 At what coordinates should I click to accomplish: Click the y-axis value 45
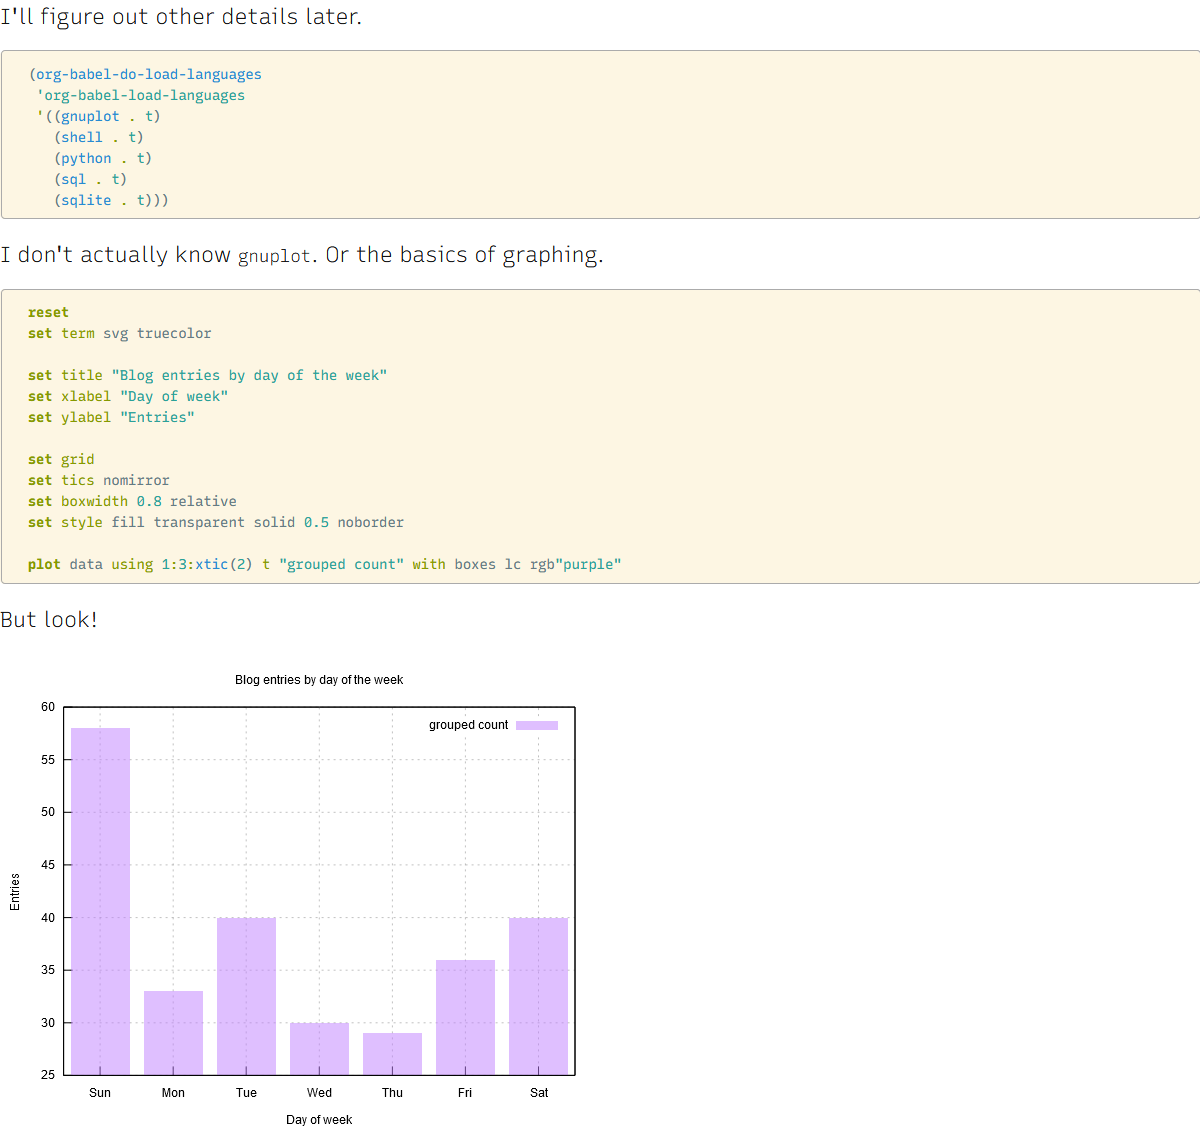tap(48, 865)
